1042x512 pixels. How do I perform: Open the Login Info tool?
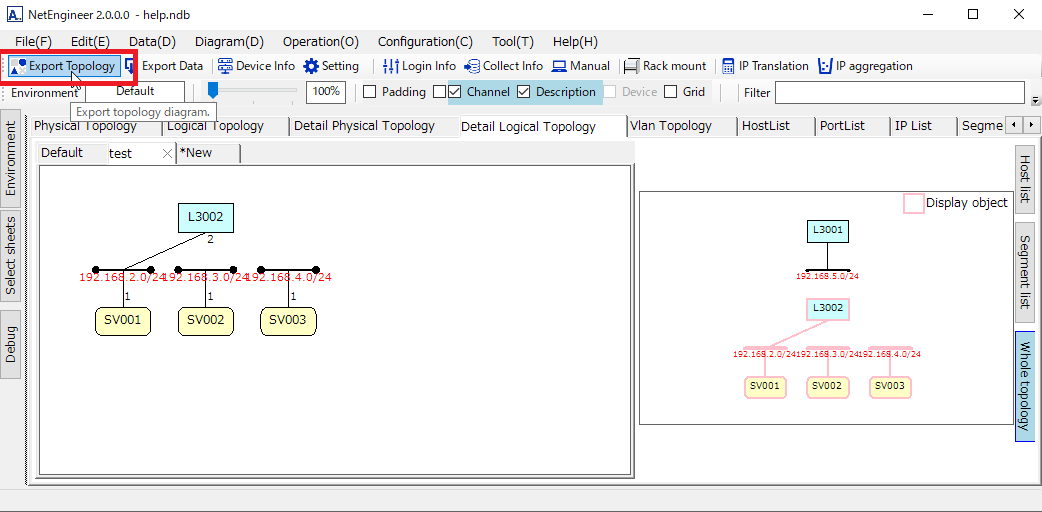click(x=419, y=66)
